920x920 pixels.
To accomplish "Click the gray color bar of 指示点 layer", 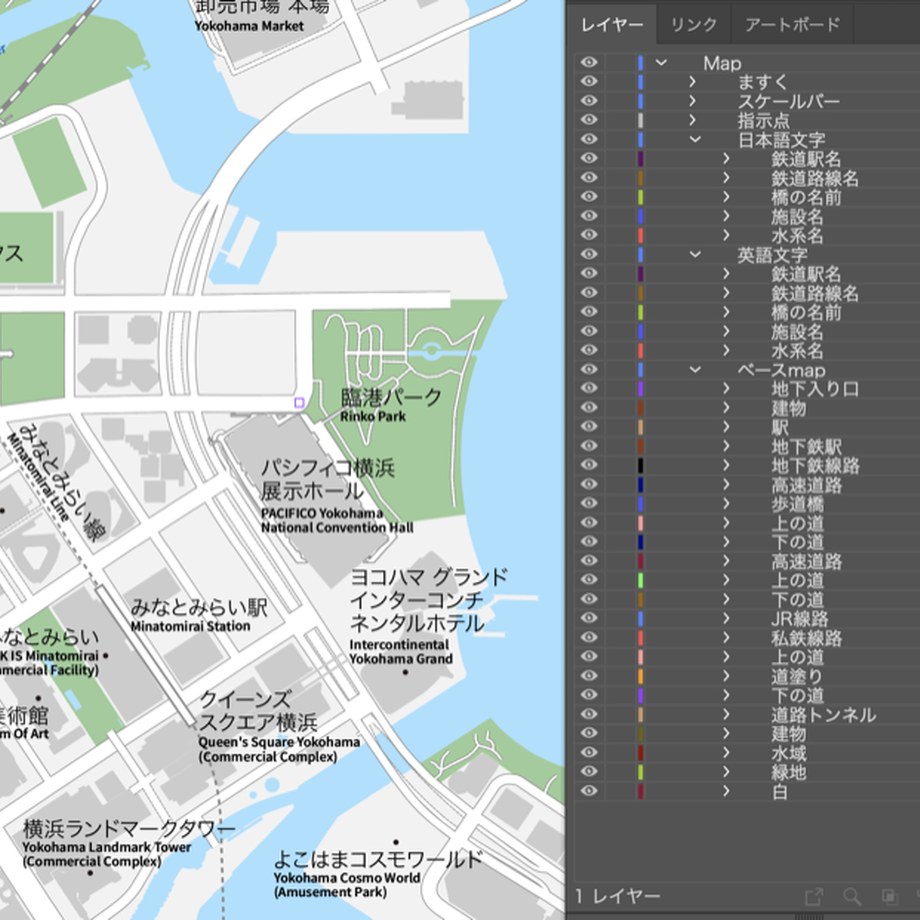I will [x=641, y=120].
